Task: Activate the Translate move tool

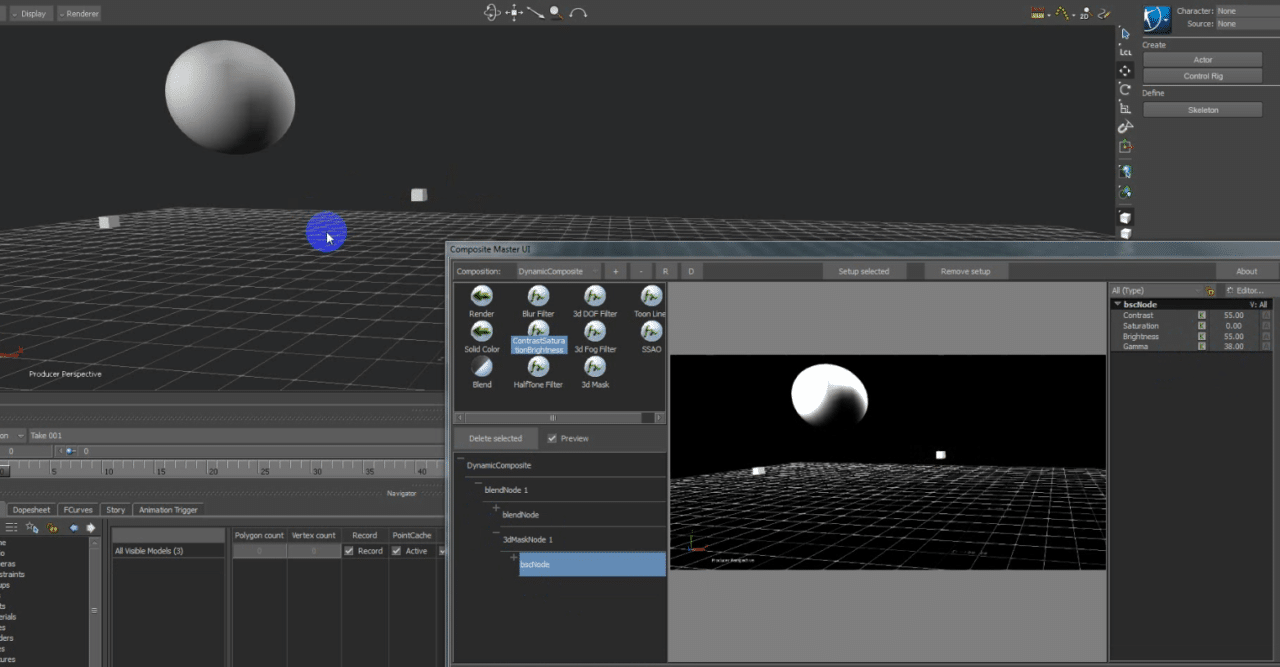Action: [1125, 70]
